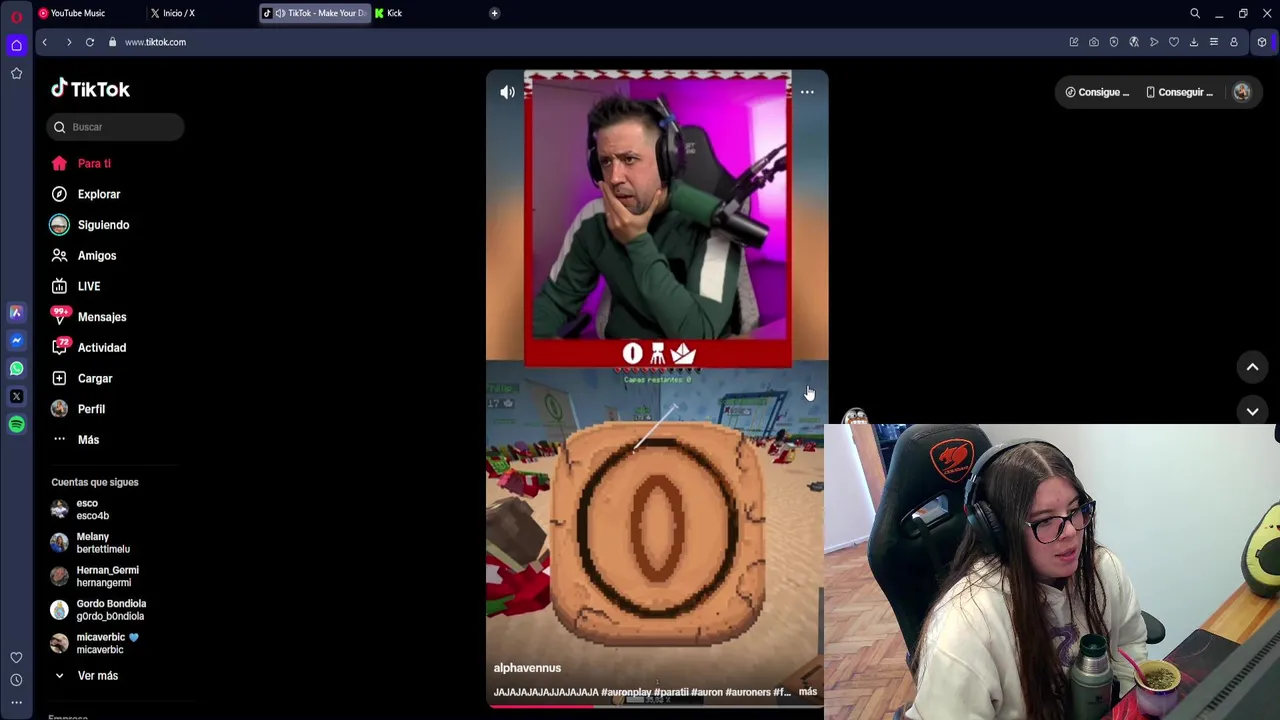
Task: Click the Consigue coins button
Action: (x=1097, y=92)
